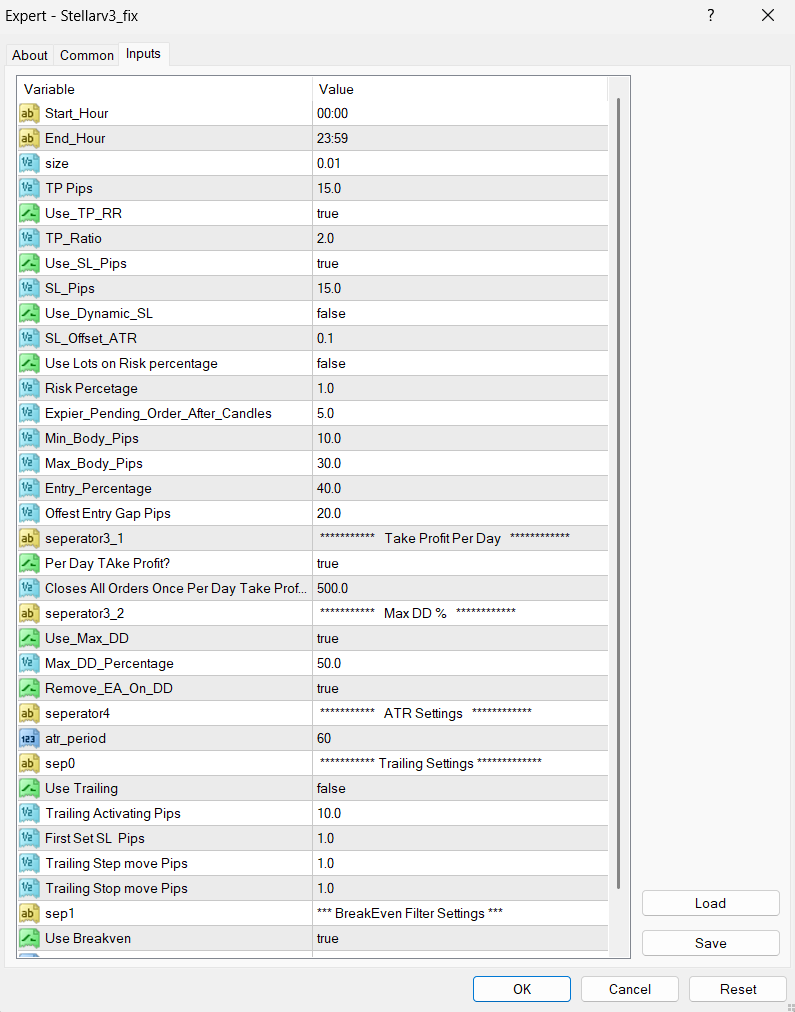Click the decimal icon beside Min_Body_Pips
The width and height of the screenshot is (795, 1012).
(x=29, y=439)
